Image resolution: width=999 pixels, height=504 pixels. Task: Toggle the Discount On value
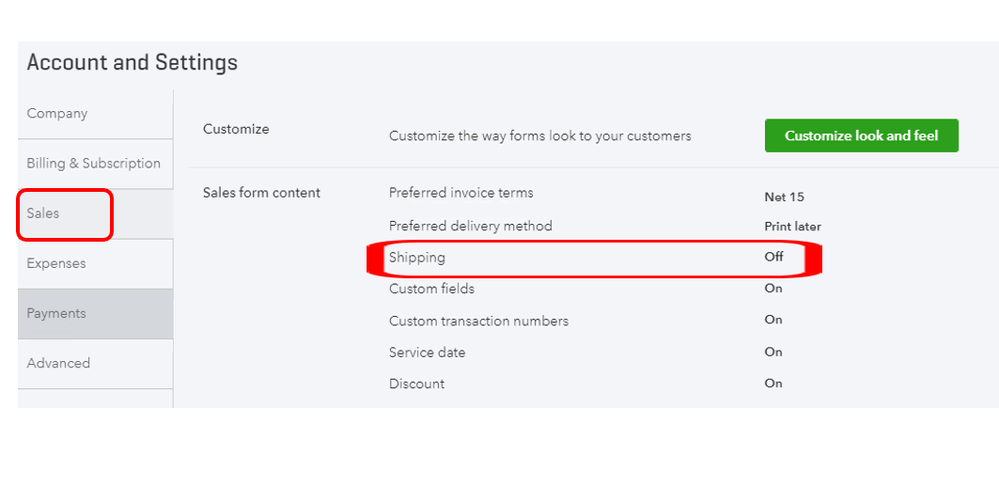774,384
